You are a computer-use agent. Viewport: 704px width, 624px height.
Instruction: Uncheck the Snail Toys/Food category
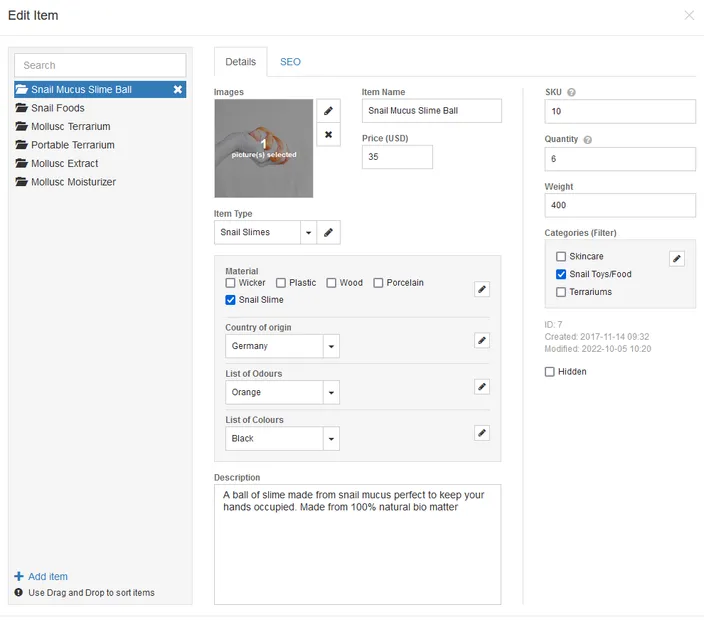click(561, 274)
